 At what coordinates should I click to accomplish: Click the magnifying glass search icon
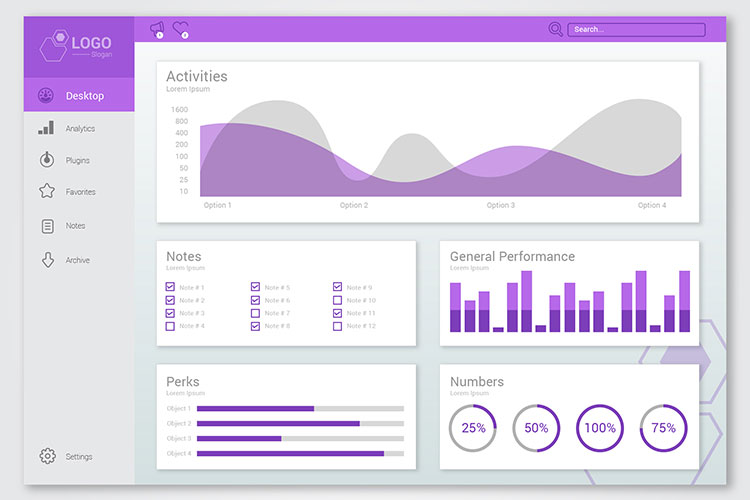(x=555, y=29)
